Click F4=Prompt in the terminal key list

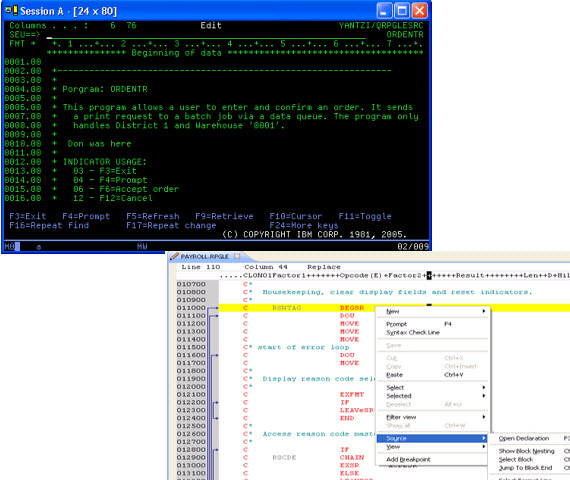pyautogui.click(x=86, y=216)
